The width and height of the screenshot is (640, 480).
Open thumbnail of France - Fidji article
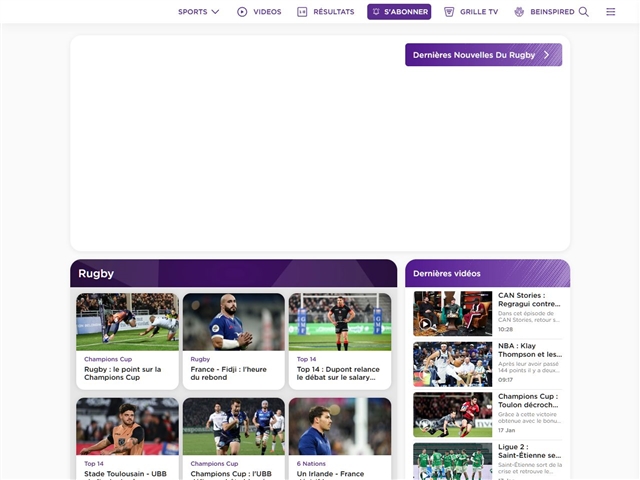233,322
